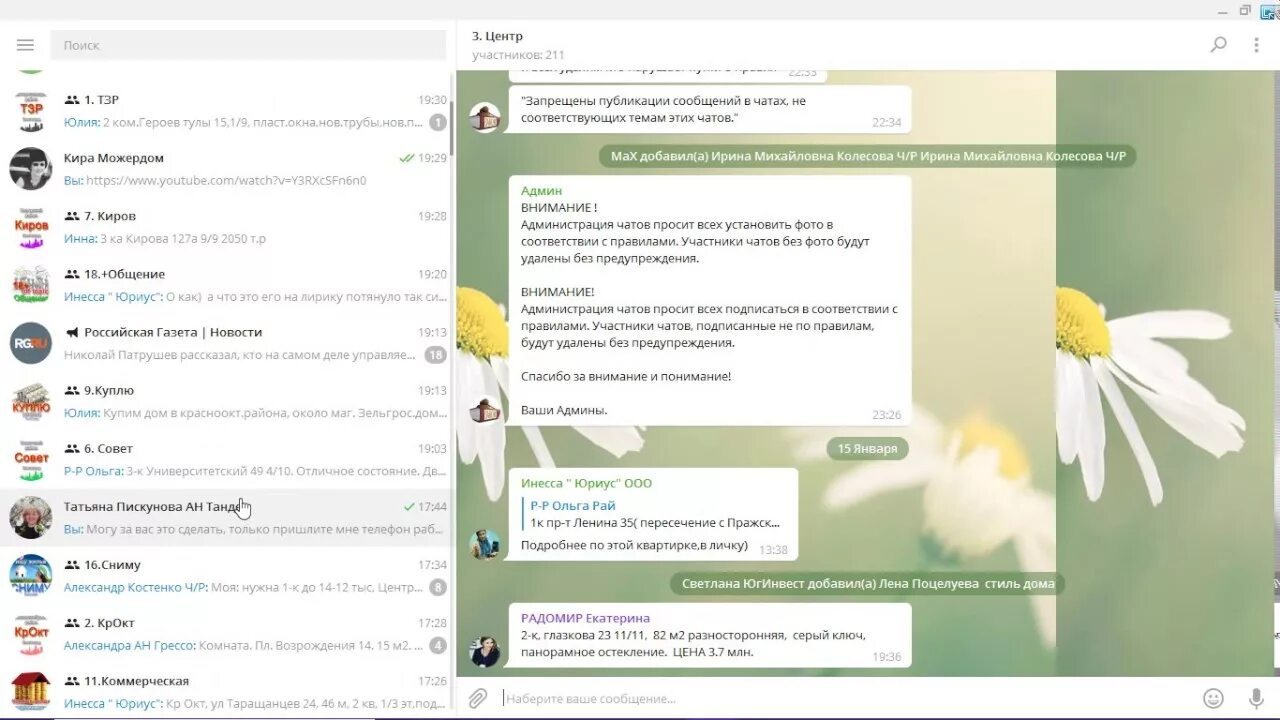
Task: Click Татьяна Пискунова profile photo
Action: click(x=31, y=517)
